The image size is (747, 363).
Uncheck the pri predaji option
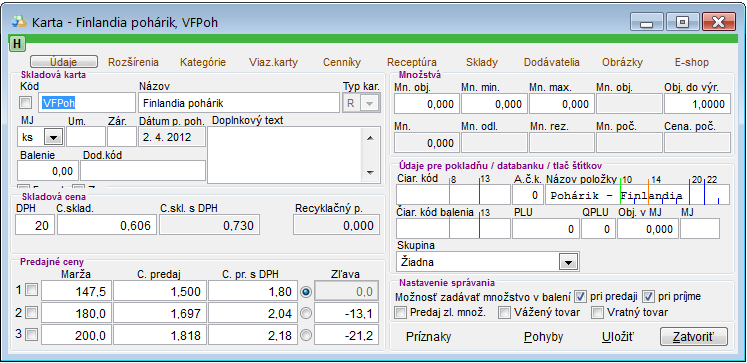(580, 296)
